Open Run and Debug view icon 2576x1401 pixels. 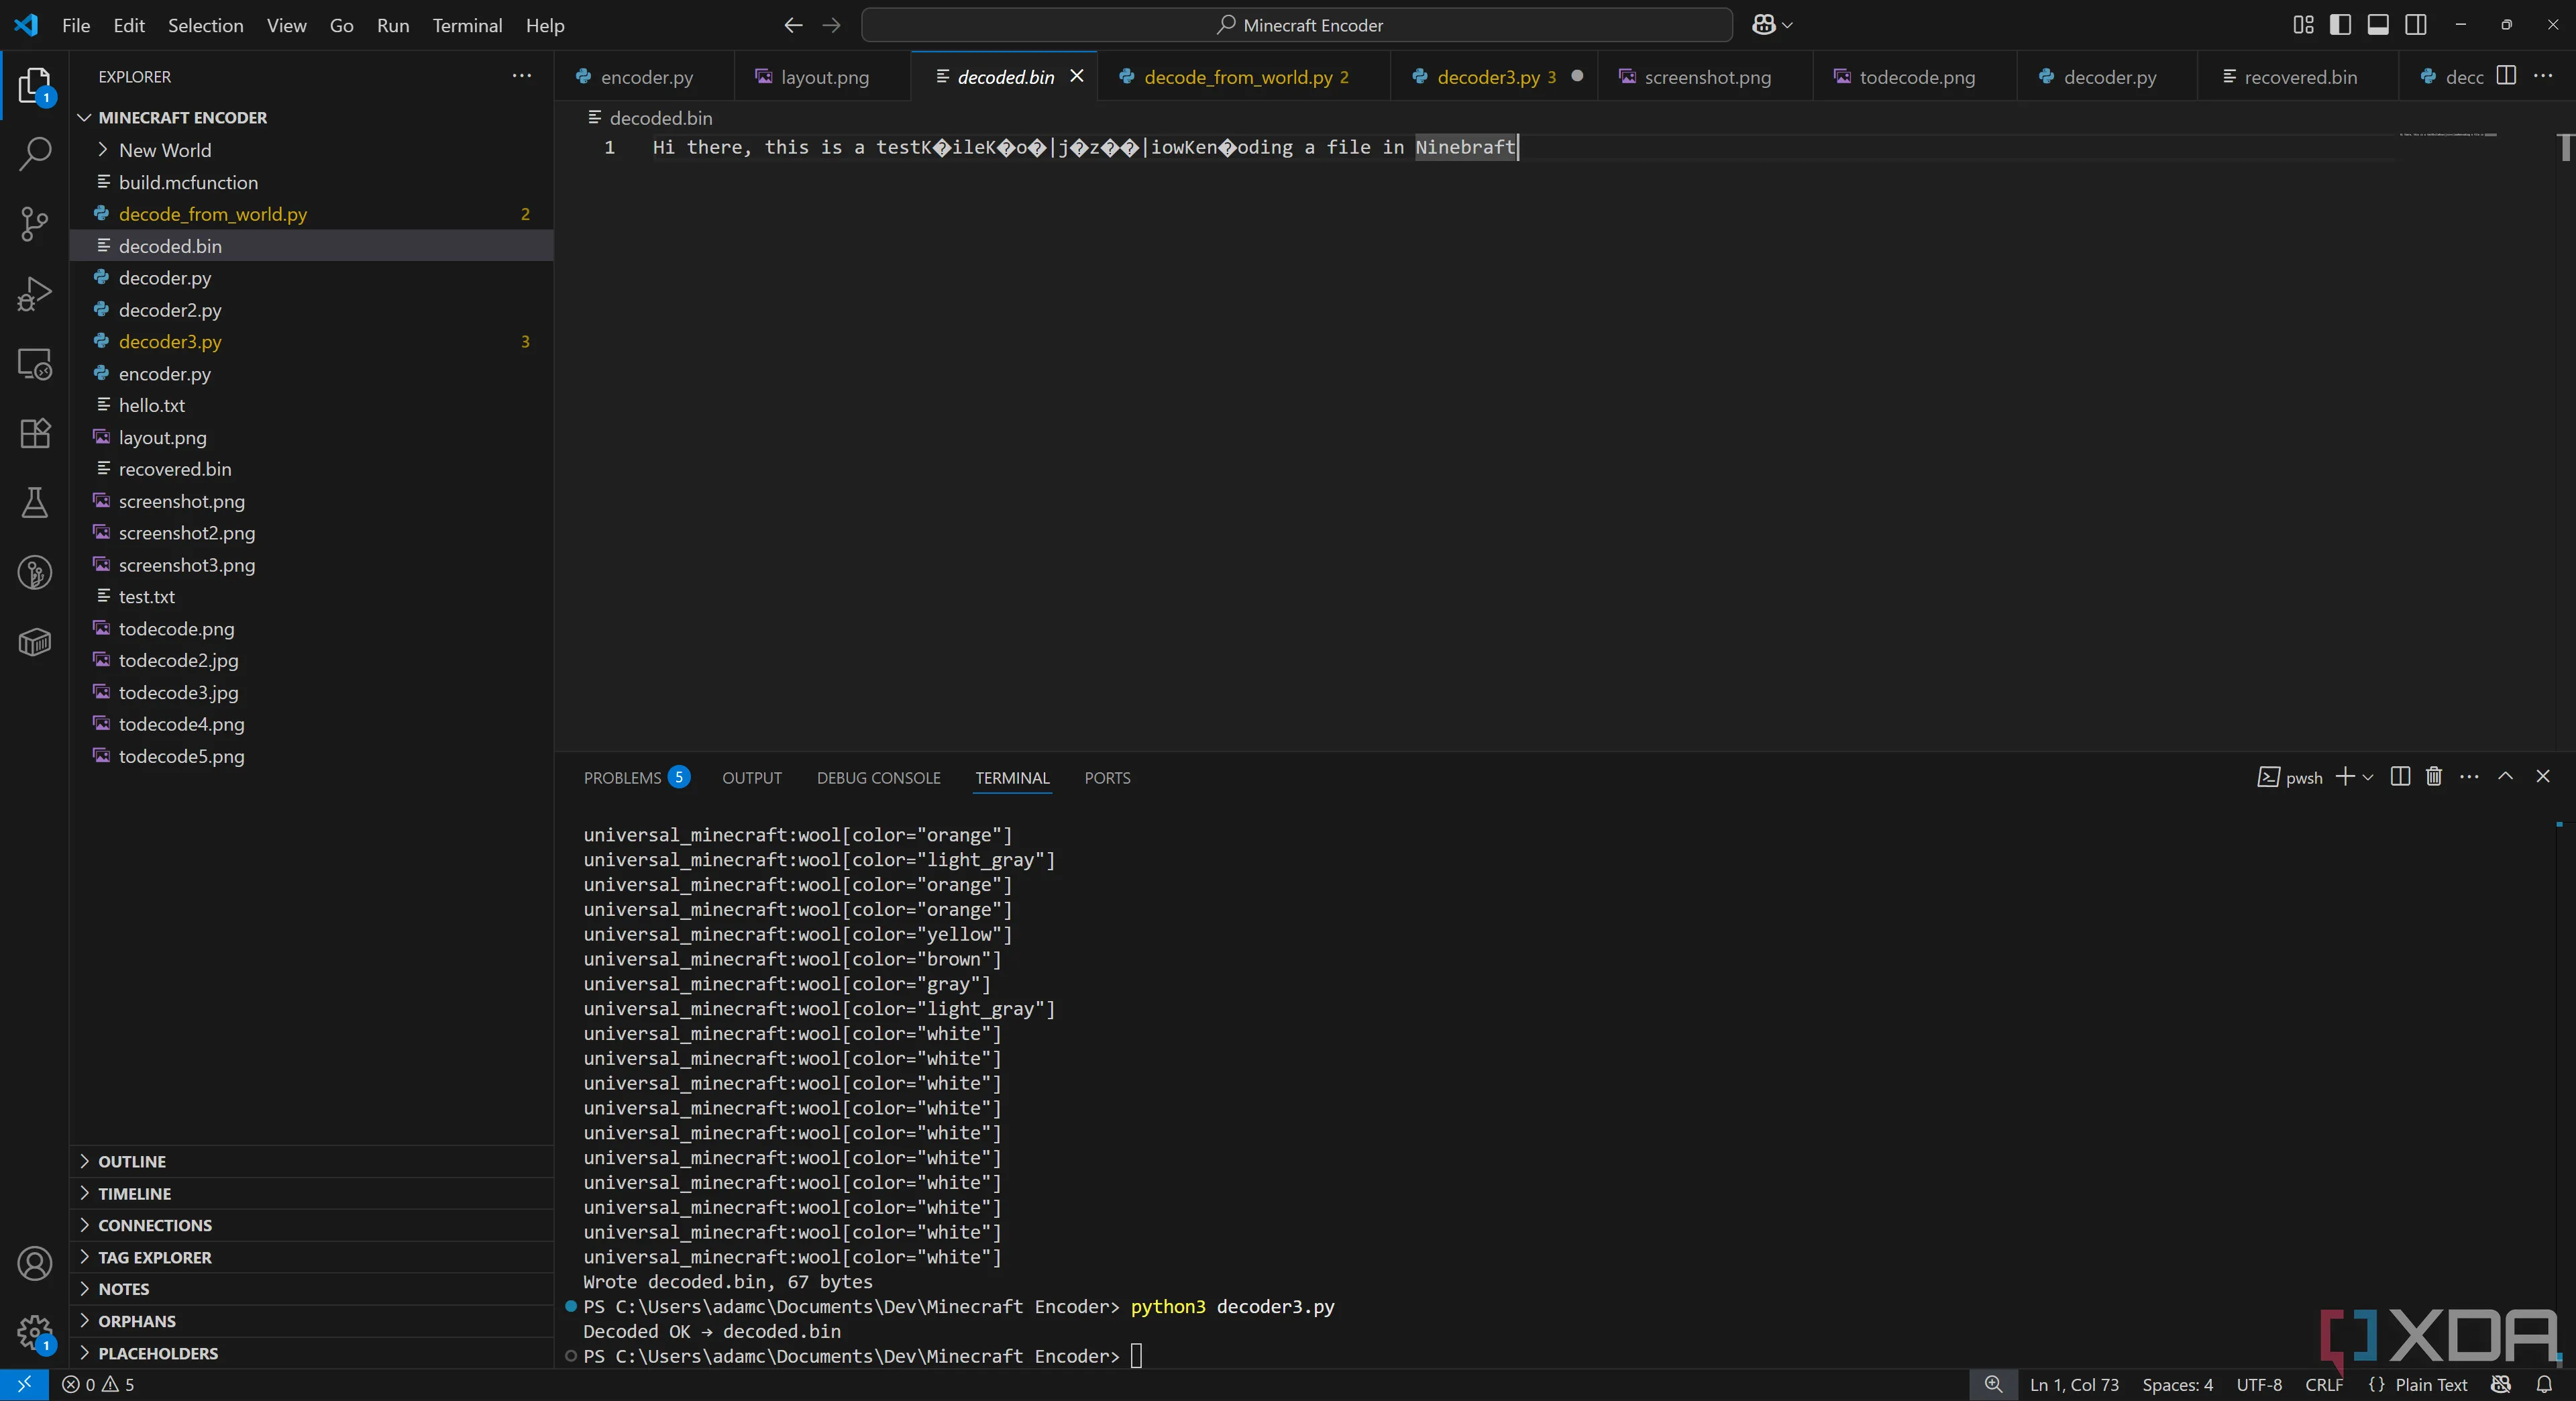point(34,294)
